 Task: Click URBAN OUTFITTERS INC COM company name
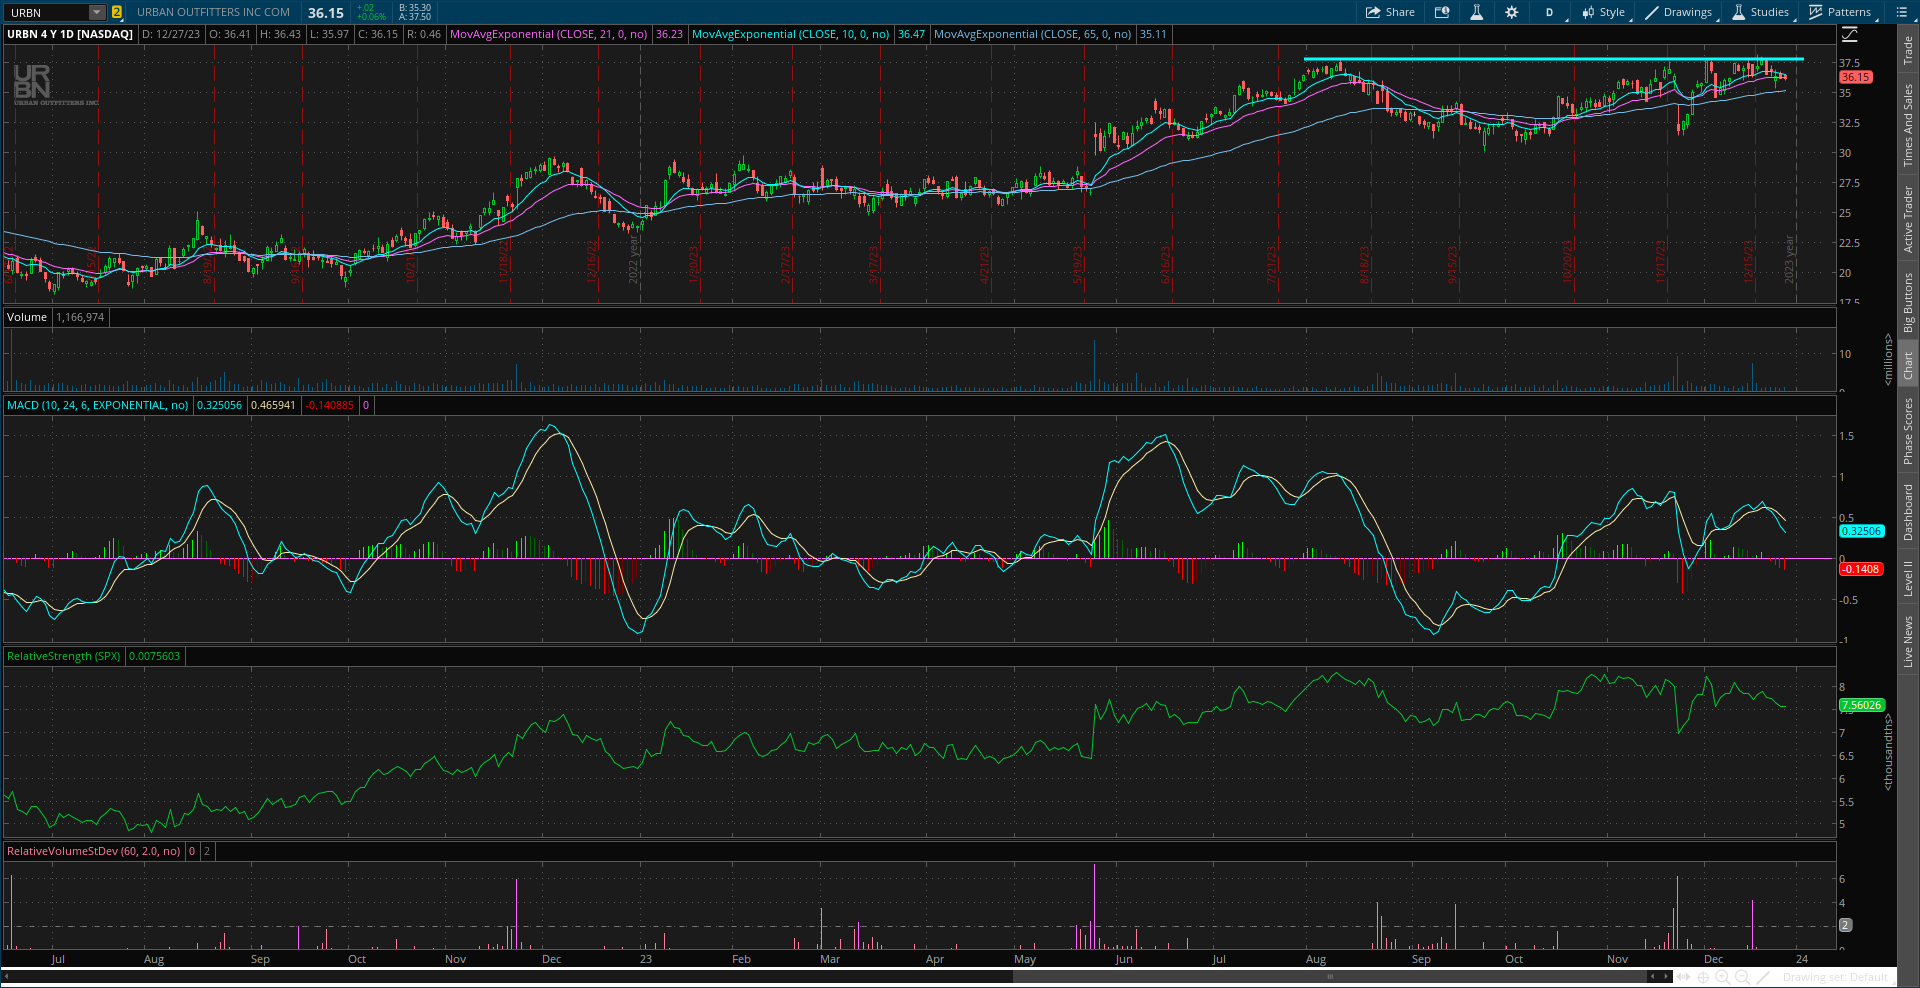click(x=214, y=12)
